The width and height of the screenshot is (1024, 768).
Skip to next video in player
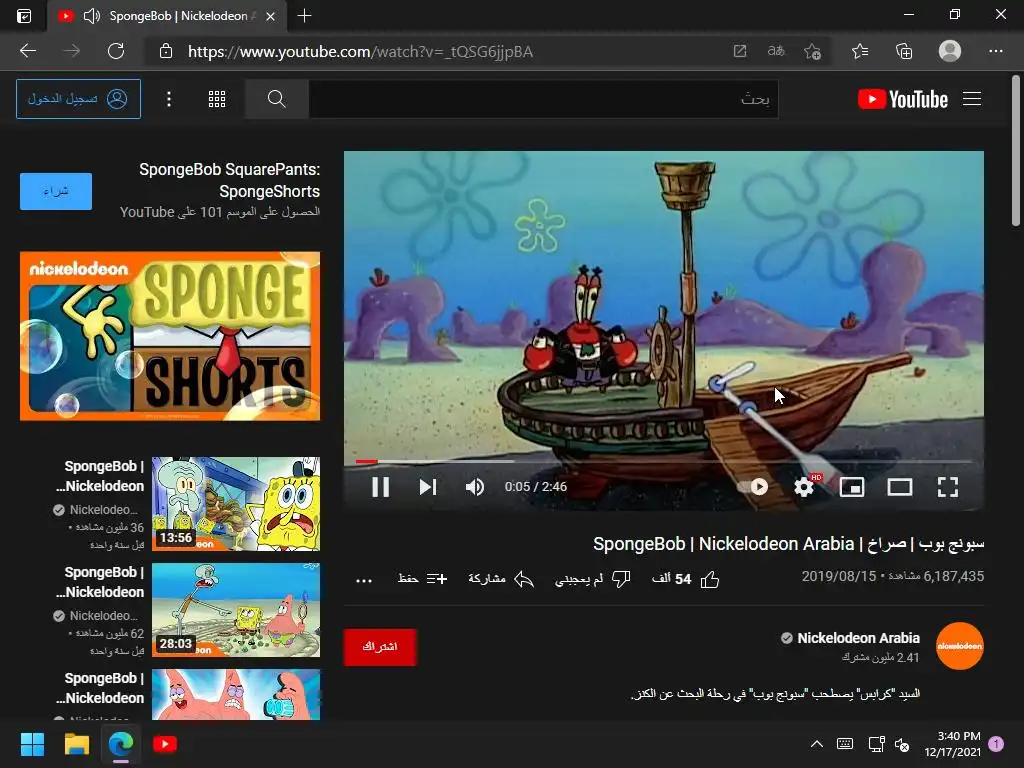pos(428,487)
